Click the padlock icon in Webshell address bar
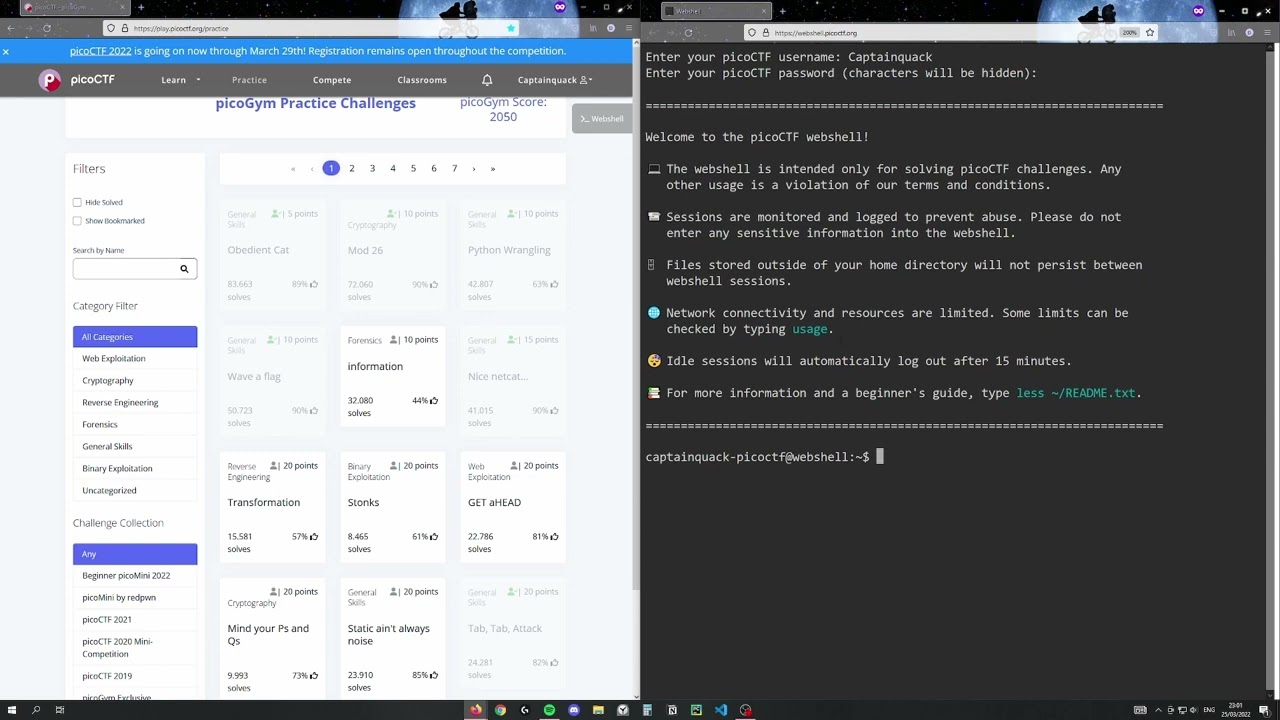1280x720 pixels. pyautogui.click(x=766, y=33)
